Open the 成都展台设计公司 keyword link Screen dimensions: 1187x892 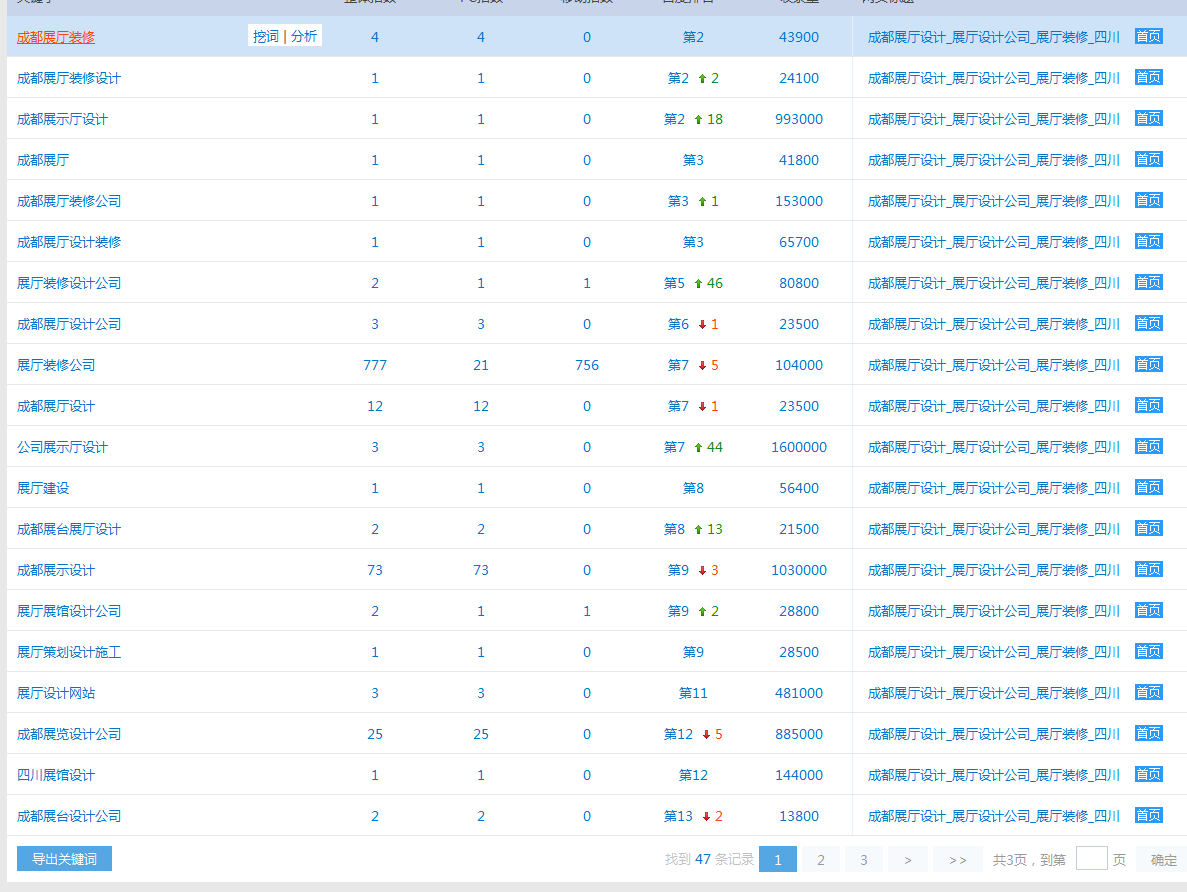(69, 816)
